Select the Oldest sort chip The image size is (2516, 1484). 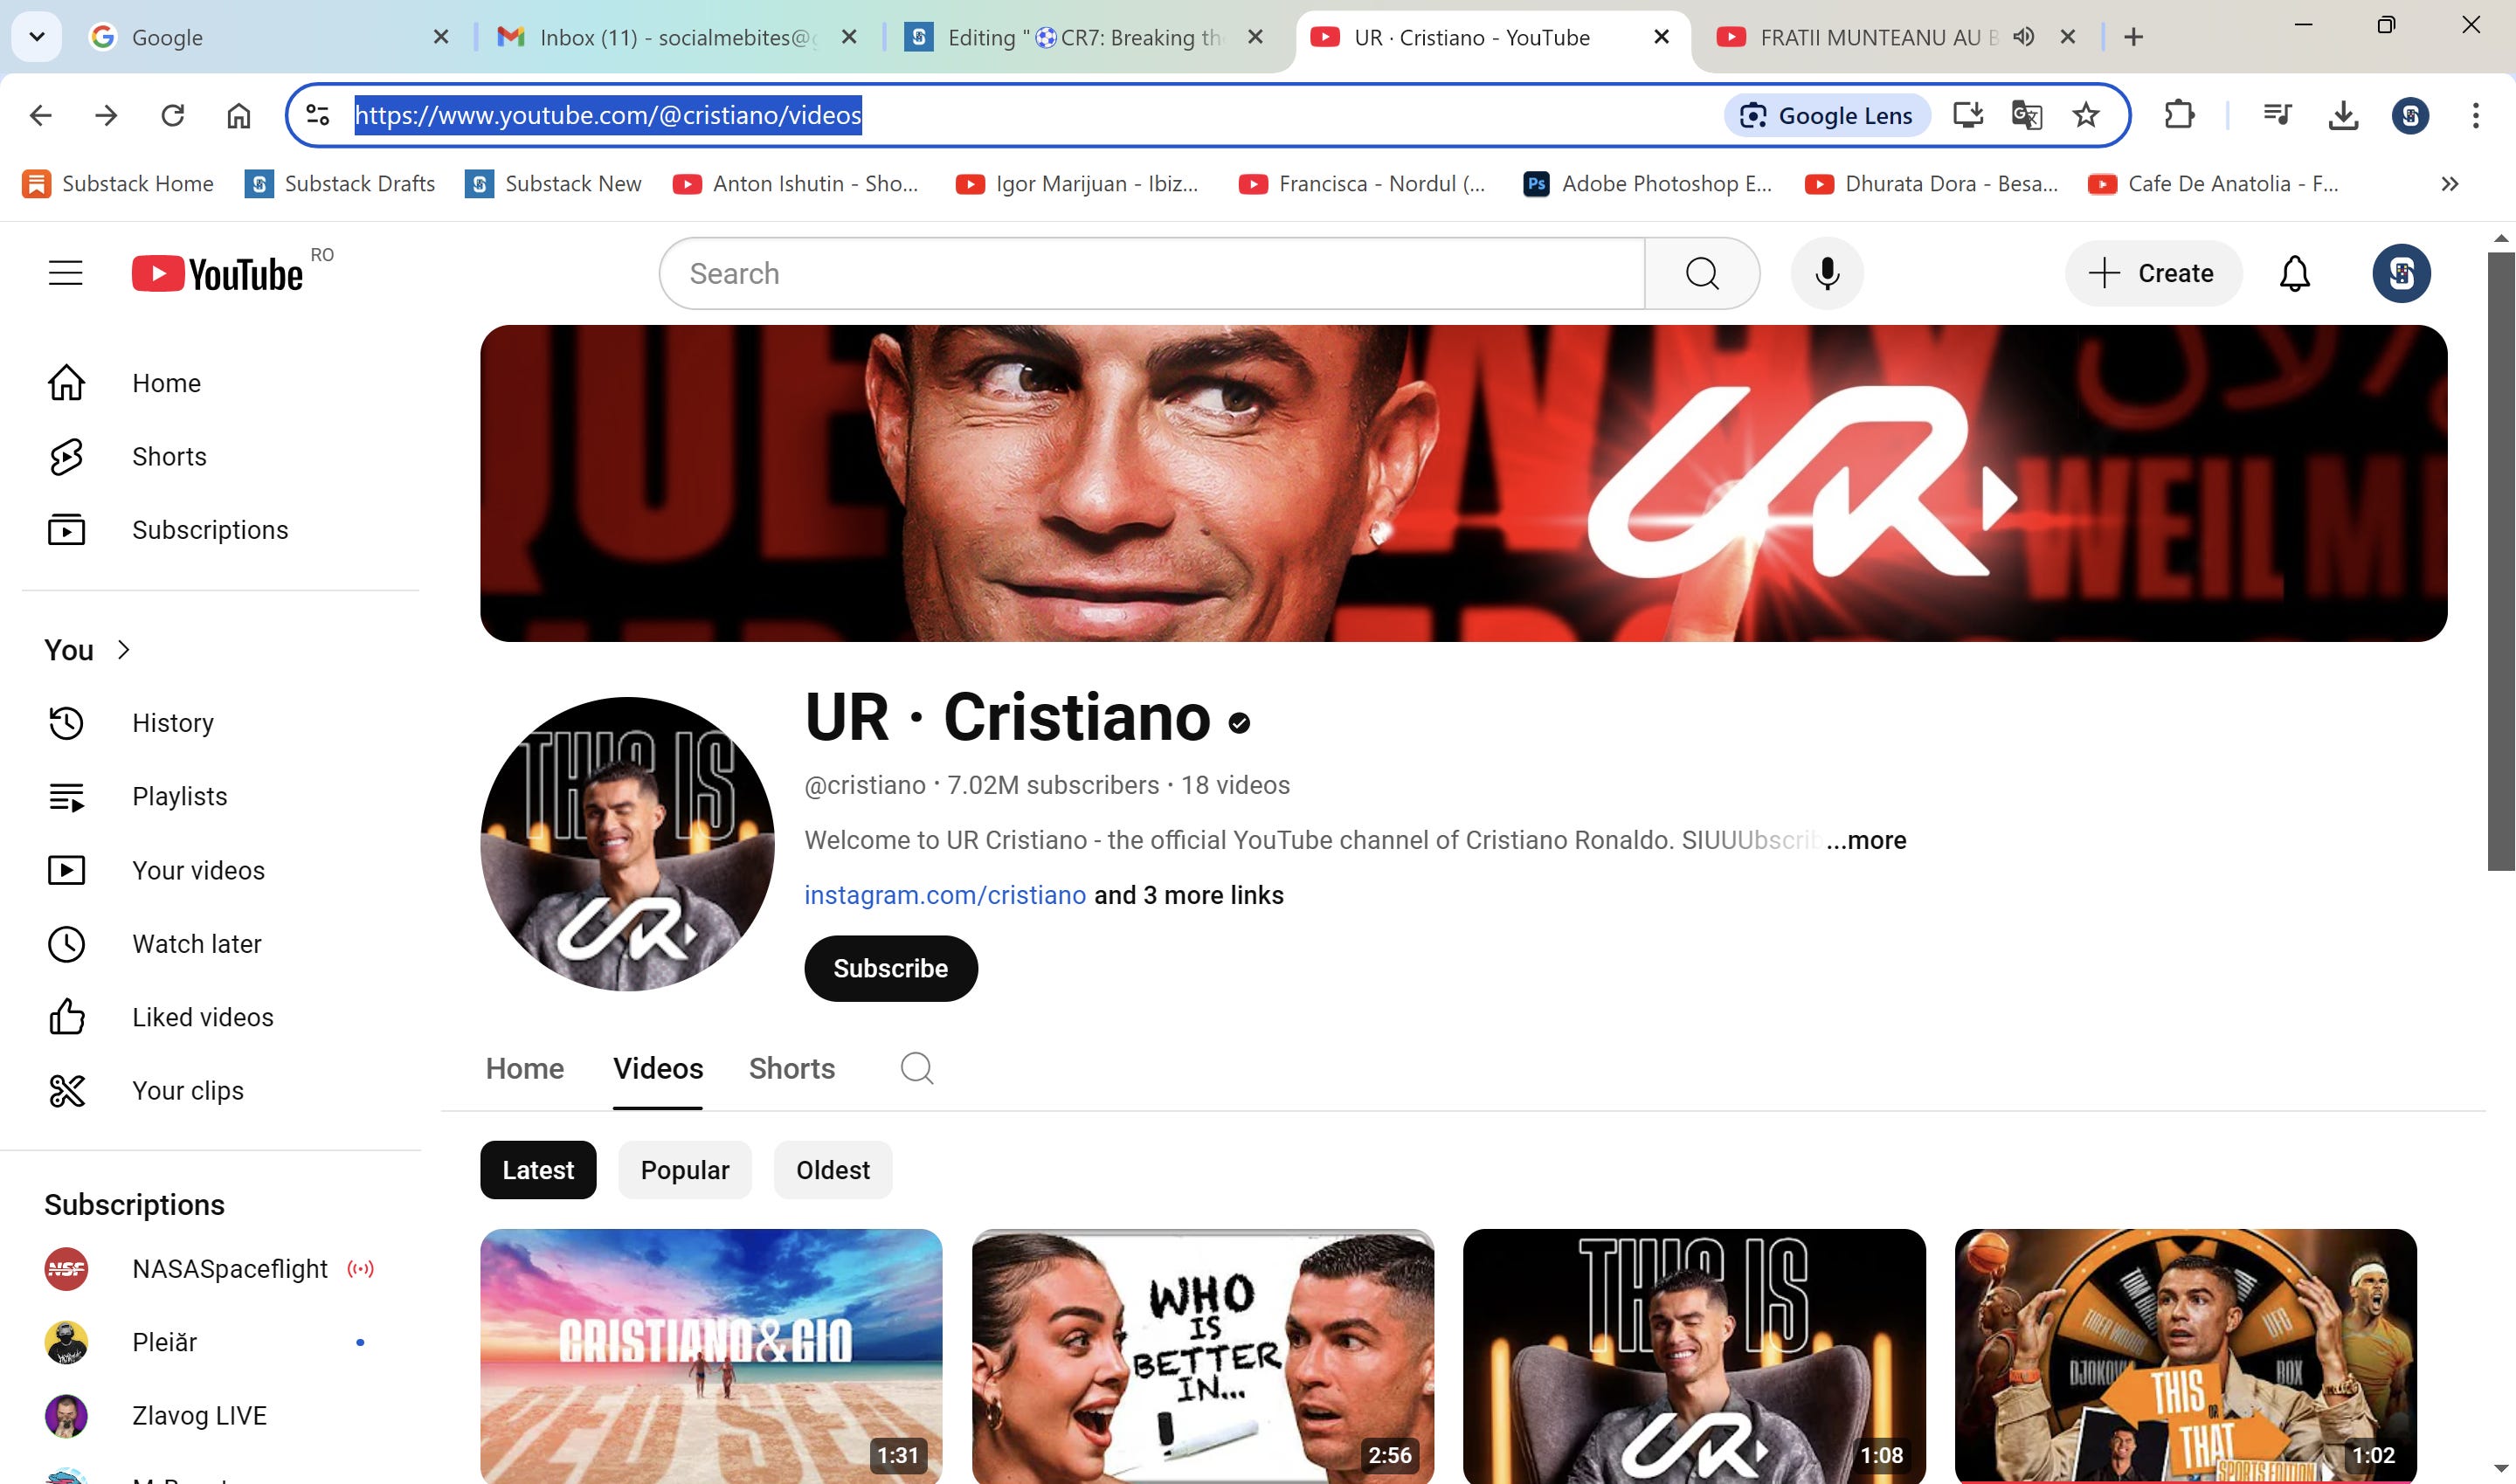click(x=833, y=1170)
